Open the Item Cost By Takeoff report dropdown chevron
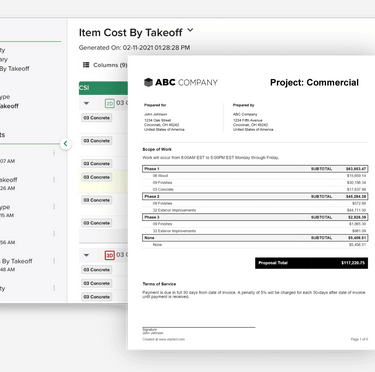This screenshot has width=375, height=372. coord(190,30)
